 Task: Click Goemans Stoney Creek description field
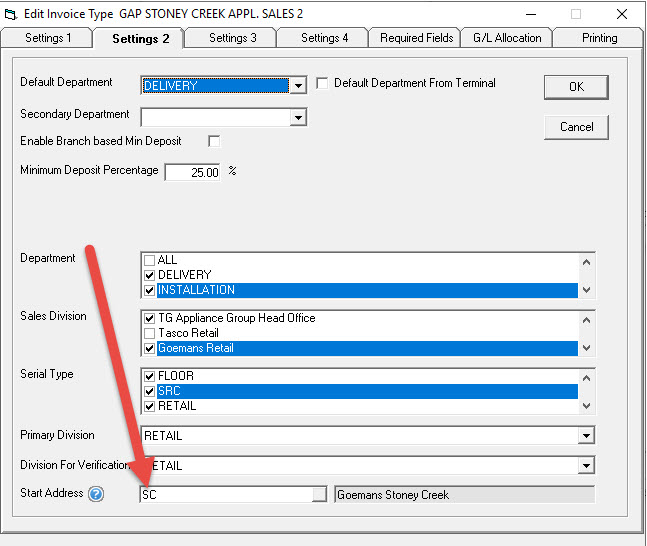coord(465,494)
